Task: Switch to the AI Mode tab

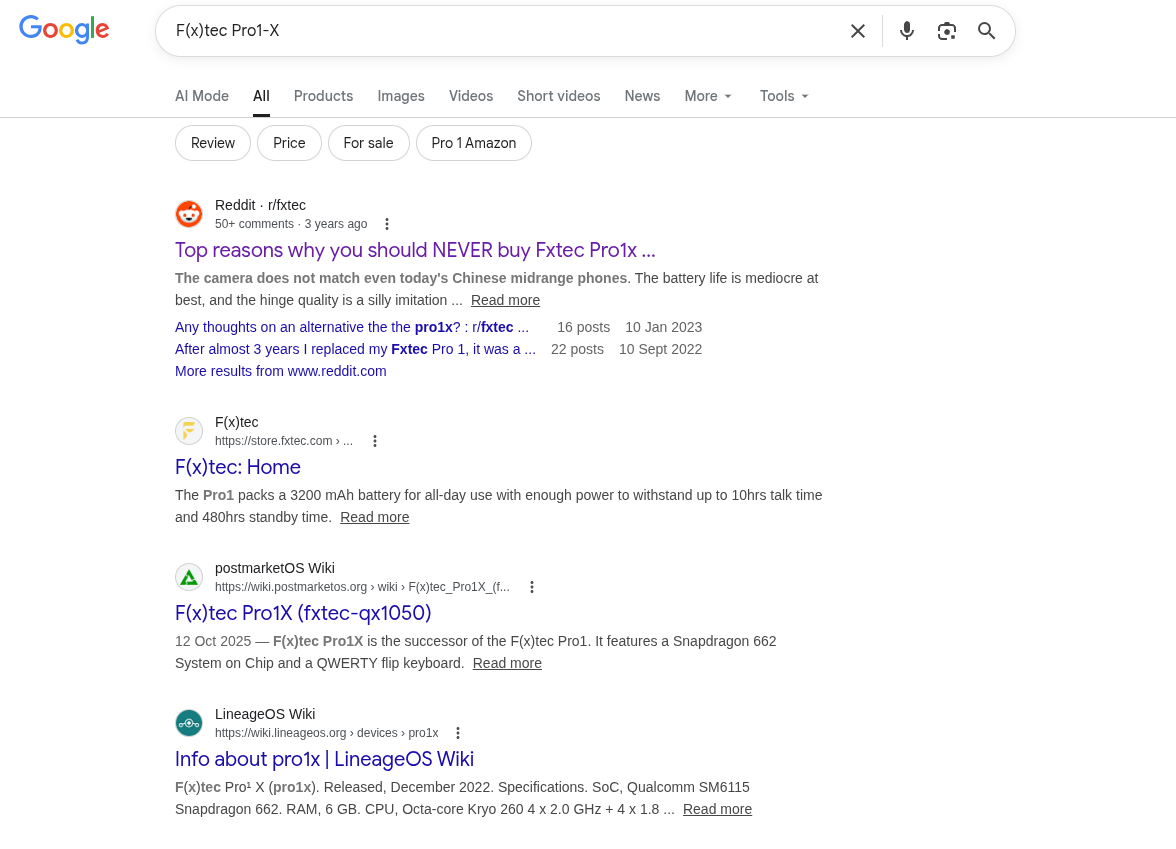Action: pyautogui.click(x=202, y=96)
